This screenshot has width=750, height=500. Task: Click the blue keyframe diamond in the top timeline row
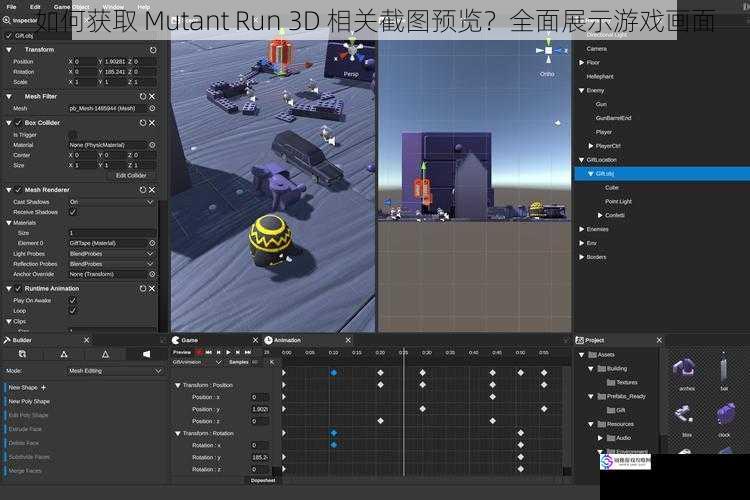click(334, 373)
